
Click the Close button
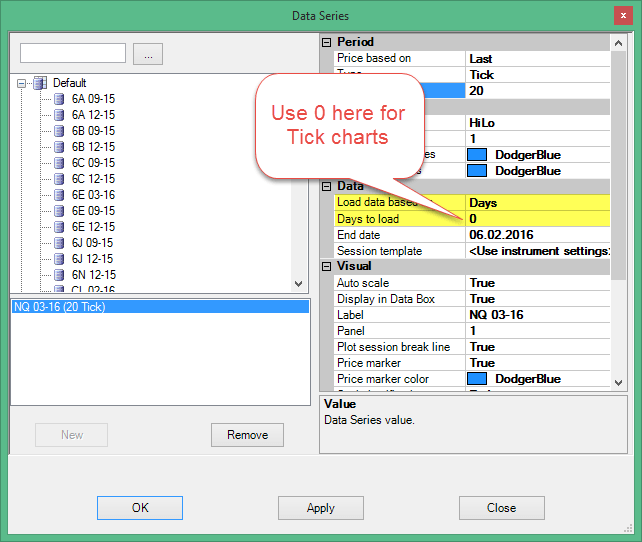click(502, 508)
